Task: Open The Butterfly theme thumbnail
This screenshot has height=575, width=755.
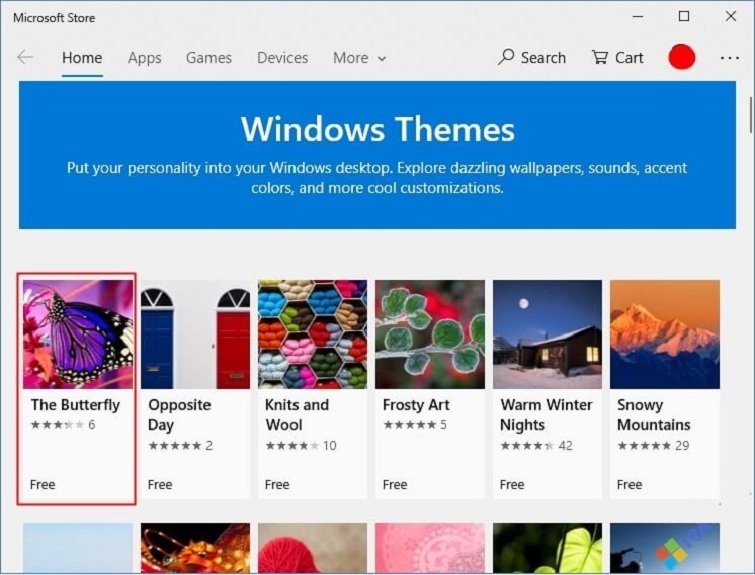Action: click(x=78, y=334)
